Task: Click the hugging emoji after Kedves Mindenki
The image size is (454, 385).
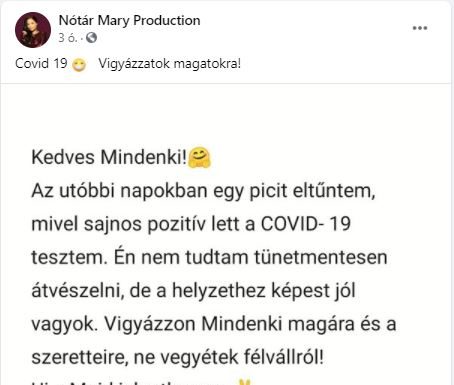Action: pos(199,157)
